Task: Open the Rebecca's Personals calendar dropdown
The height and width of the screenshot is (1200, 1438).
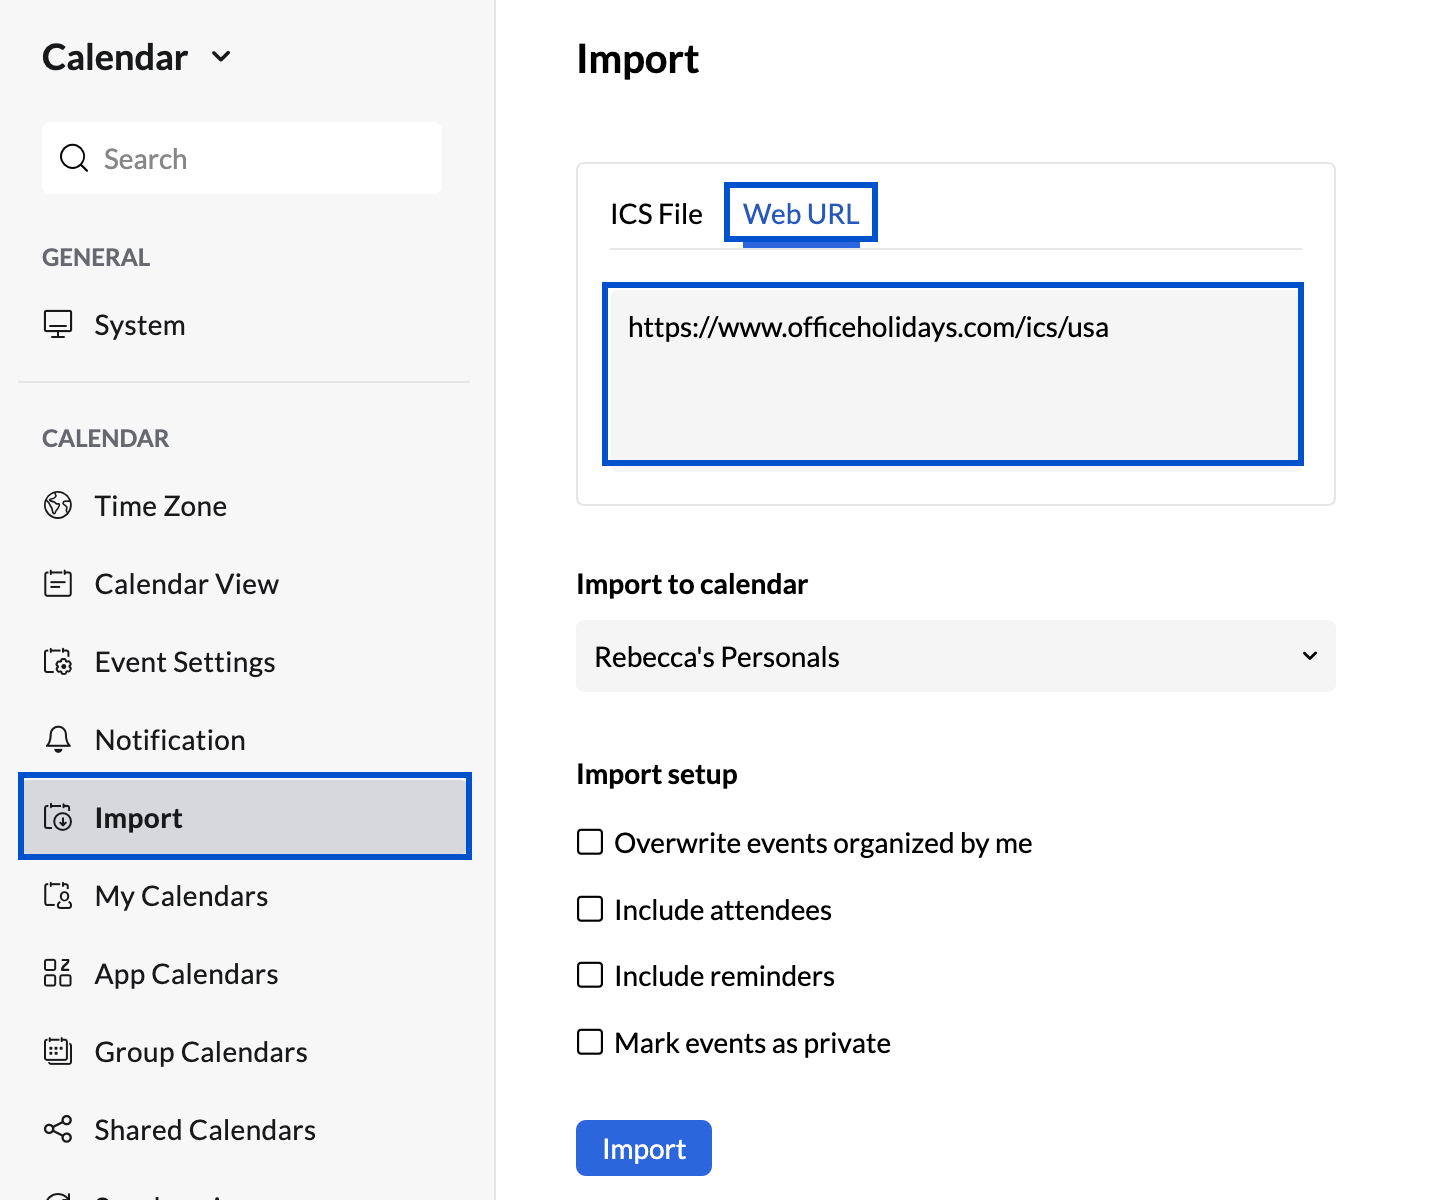Action: tap(954, 656)
